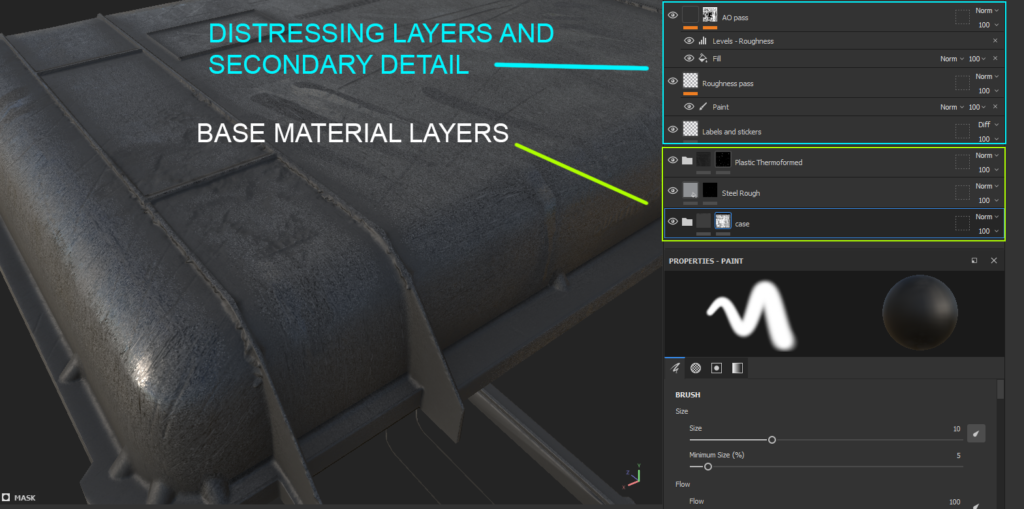Screen dimensions: 1024x509
Task: Click the Minimum Size value field showing 5
Action: (959, 455)
